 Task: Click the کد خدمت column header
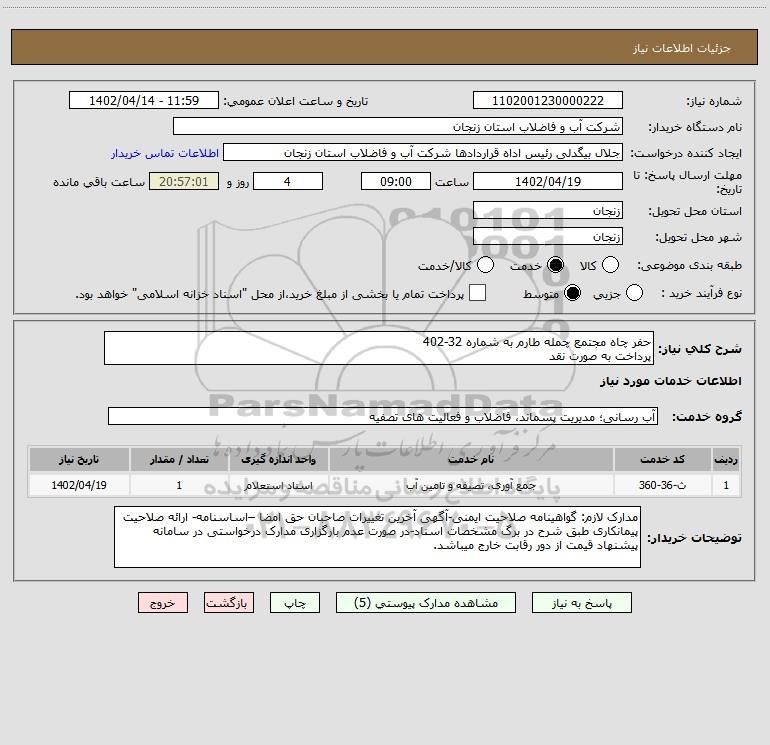[662, 460]
